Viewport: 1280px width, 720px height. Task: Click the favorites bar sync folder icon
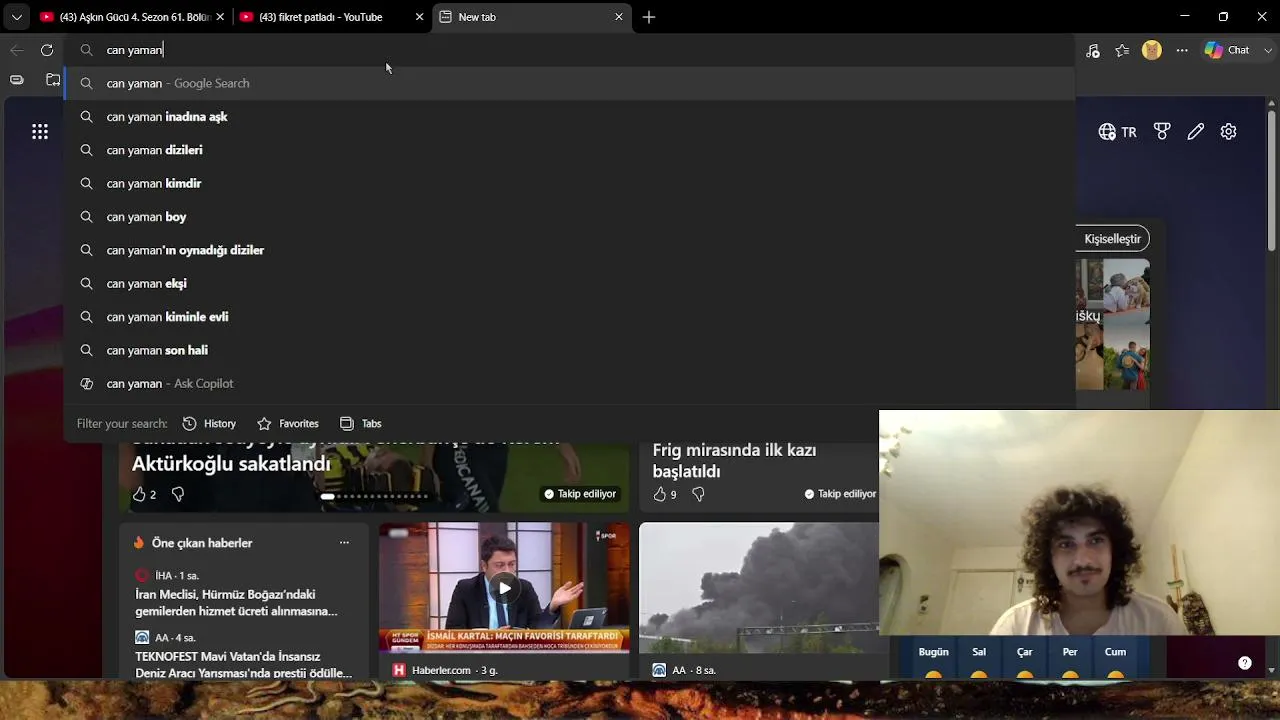coord(53,80)
